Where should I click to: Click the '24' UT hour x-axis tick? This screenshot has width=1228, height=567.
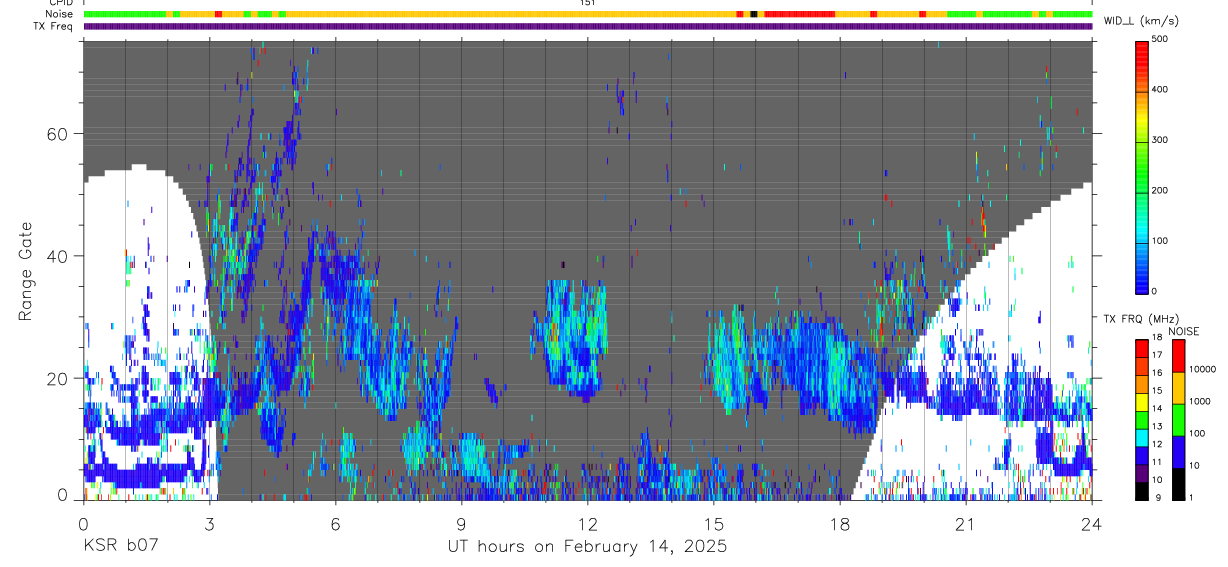point(1091,522)
